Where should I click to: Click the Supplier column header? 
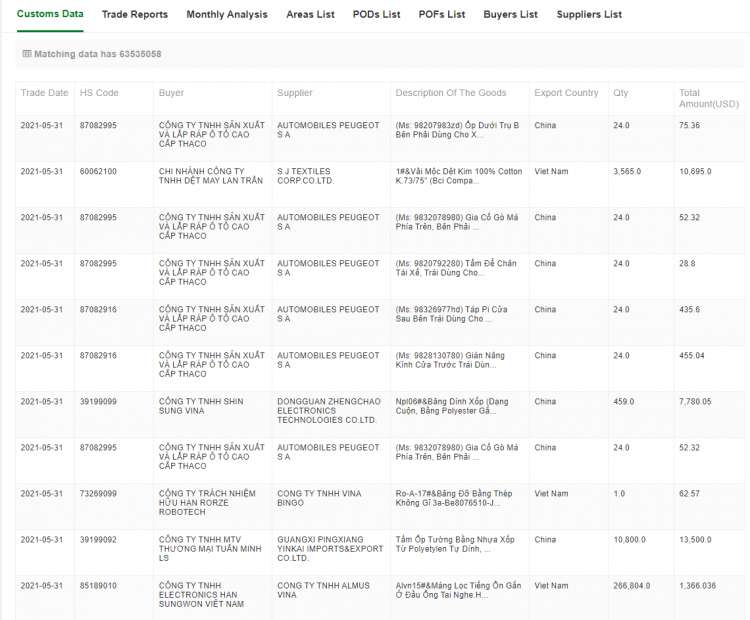click(x=295, y=93)
